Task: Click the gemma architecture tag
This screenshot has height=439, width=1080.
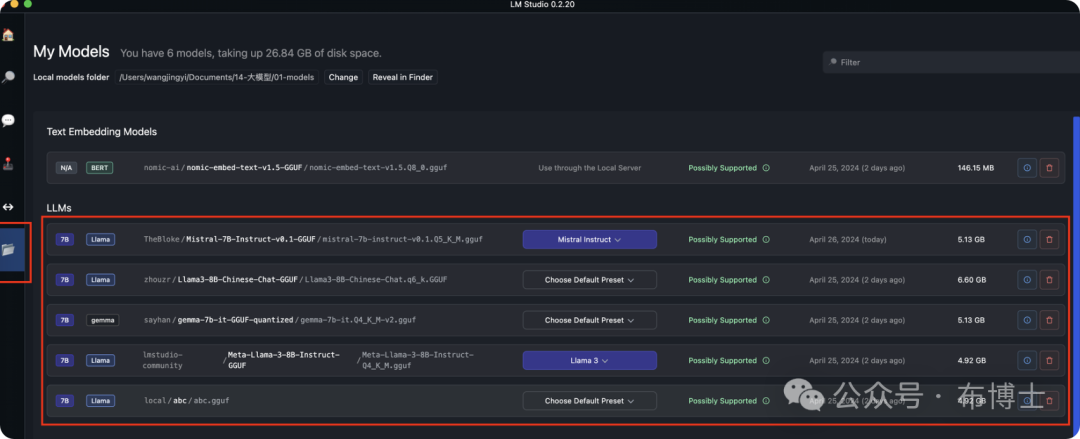Action: click(x=103, y=320)
